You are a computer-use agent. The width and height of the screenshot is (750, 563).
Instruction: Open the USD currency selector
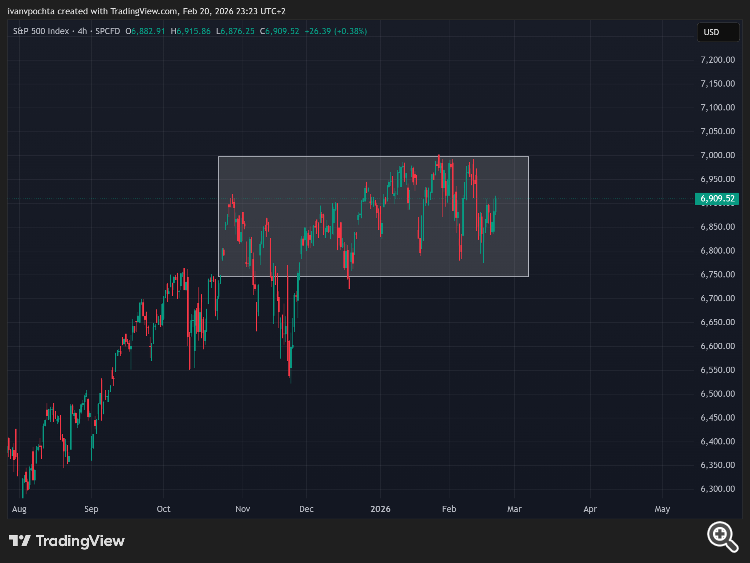click(718, 32)
